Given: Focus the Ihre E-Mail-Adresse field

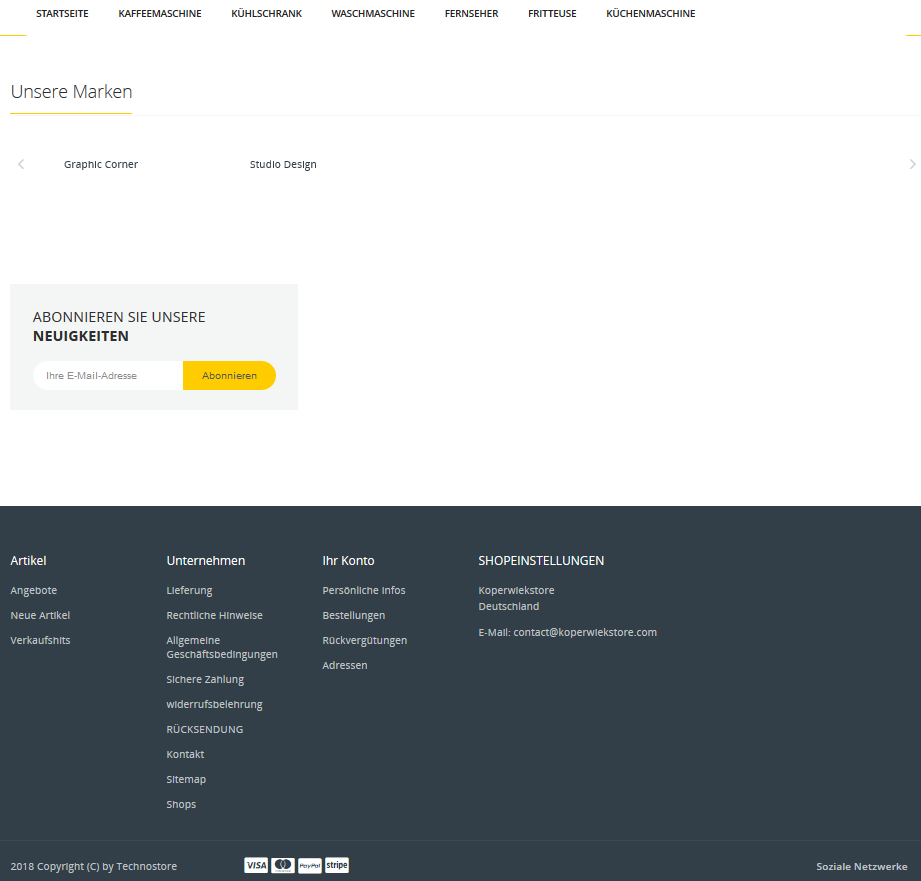Looking at the screenshot, I should [108, 375].
